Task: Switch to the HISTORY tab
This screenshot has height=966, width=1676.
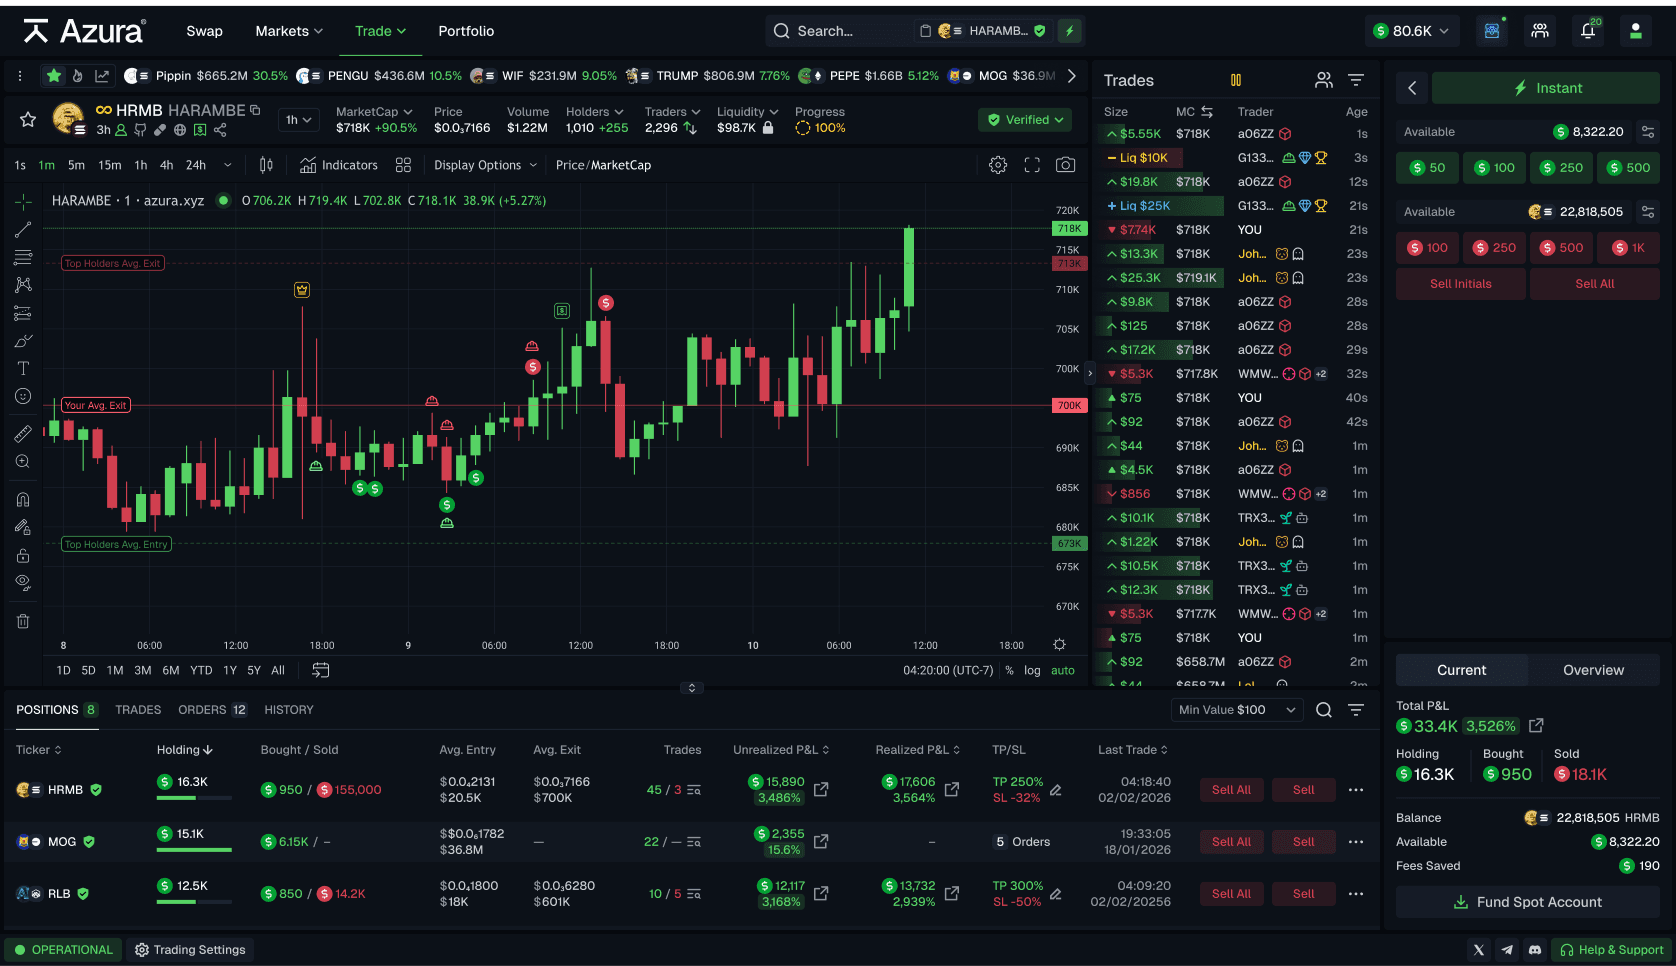Action: [289, 710]
